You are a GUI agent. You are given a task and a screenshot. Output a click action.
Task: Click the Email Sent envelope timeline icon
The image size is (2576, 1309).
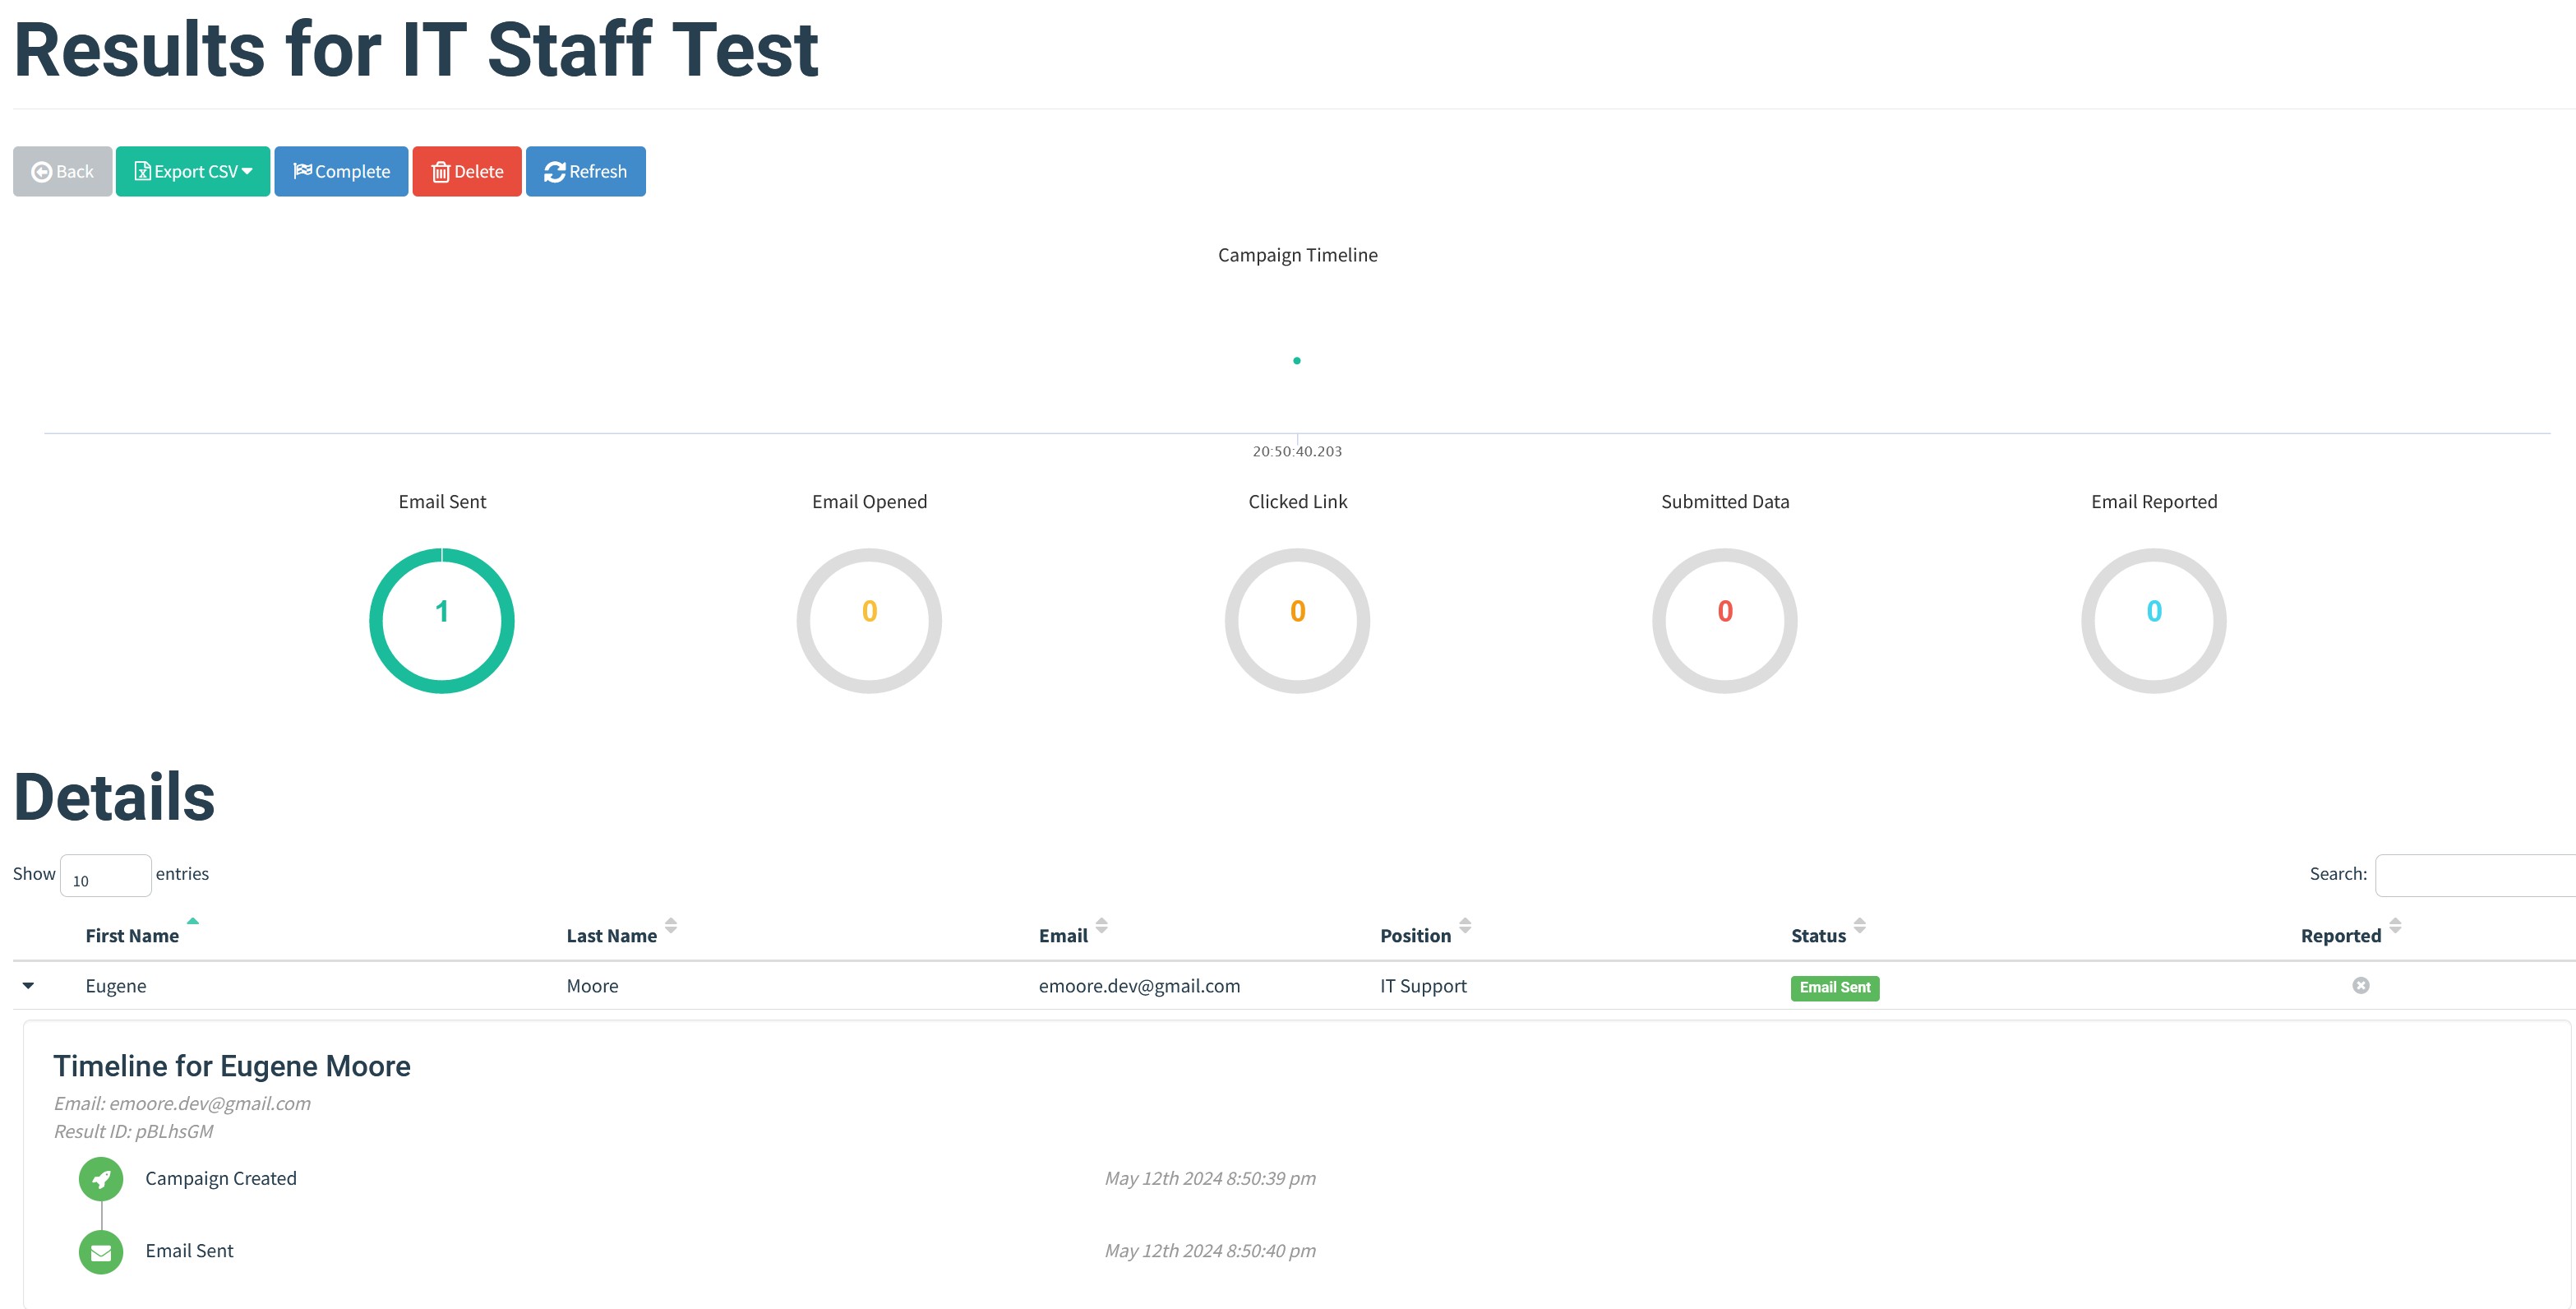101,1252
